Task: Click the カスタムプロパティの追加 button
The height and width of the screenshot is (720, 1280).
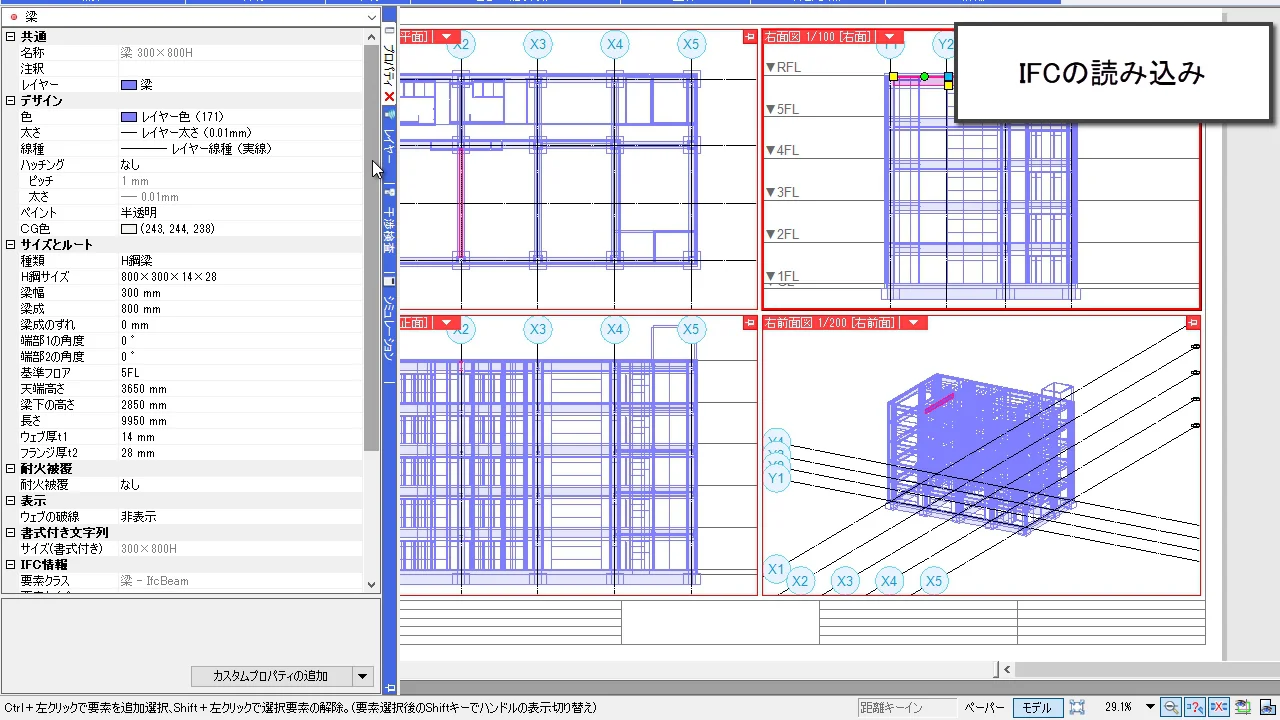Action: (x=271, y=676)
